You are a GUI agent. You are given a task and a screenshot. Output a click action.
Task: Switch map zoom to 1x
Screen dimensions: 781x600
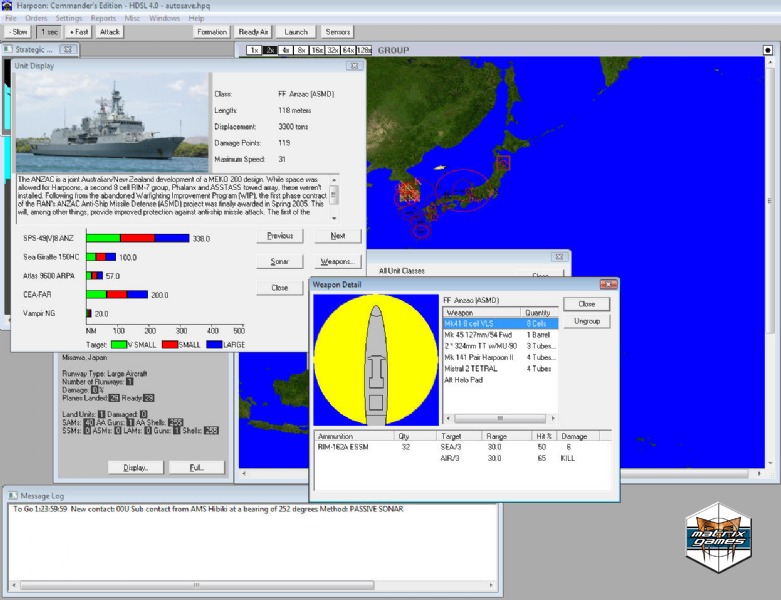tap(253, 50)
